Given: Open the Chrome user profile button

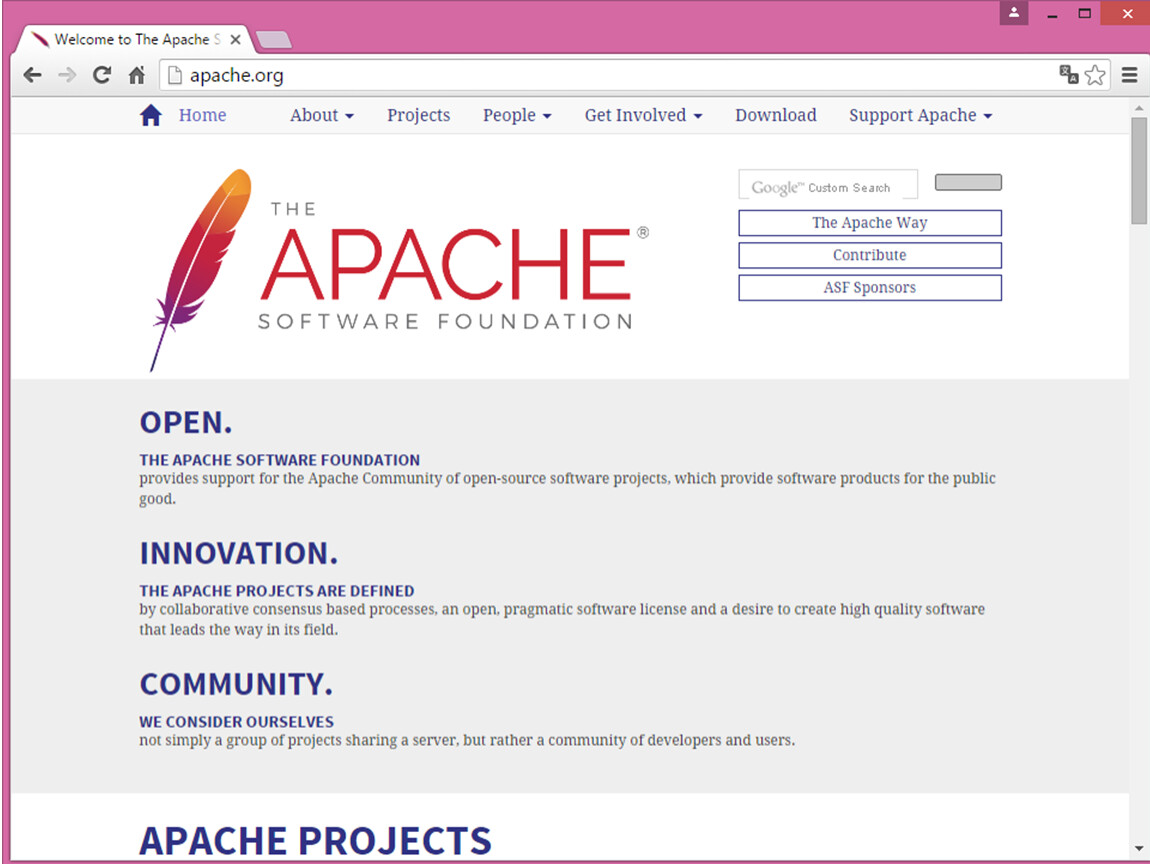Looking at the screenshot, I should point(1014,13).
